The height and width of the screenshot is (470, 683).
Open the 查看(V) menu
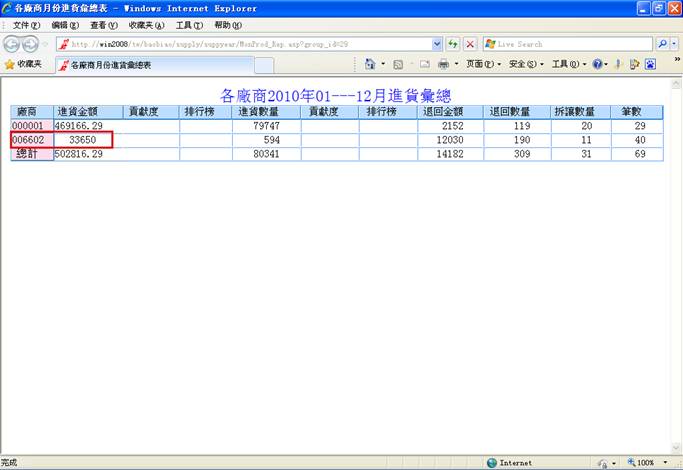(x=105, y=25)
